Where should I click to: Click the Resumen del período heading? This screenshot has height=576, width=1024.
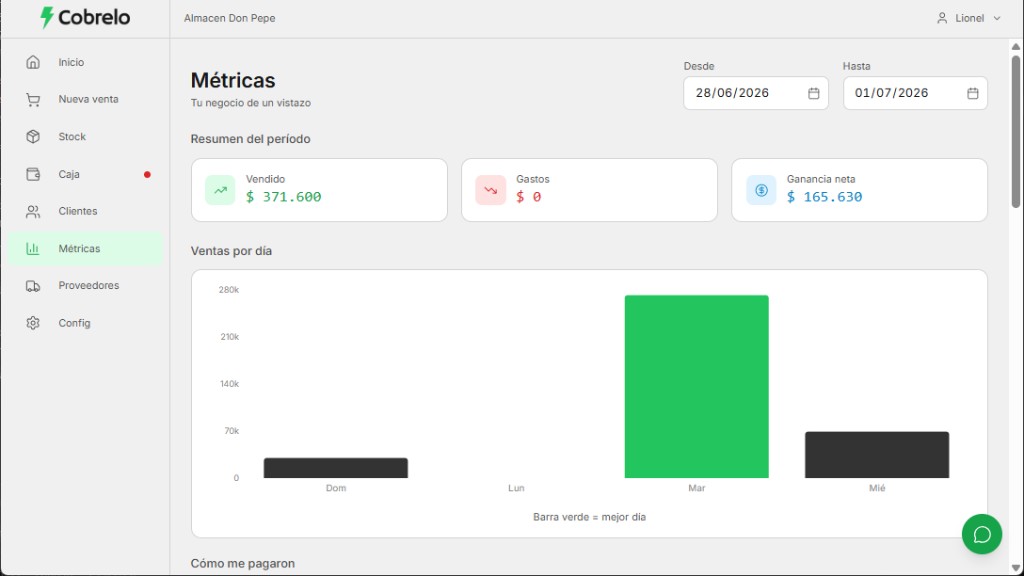250,139
